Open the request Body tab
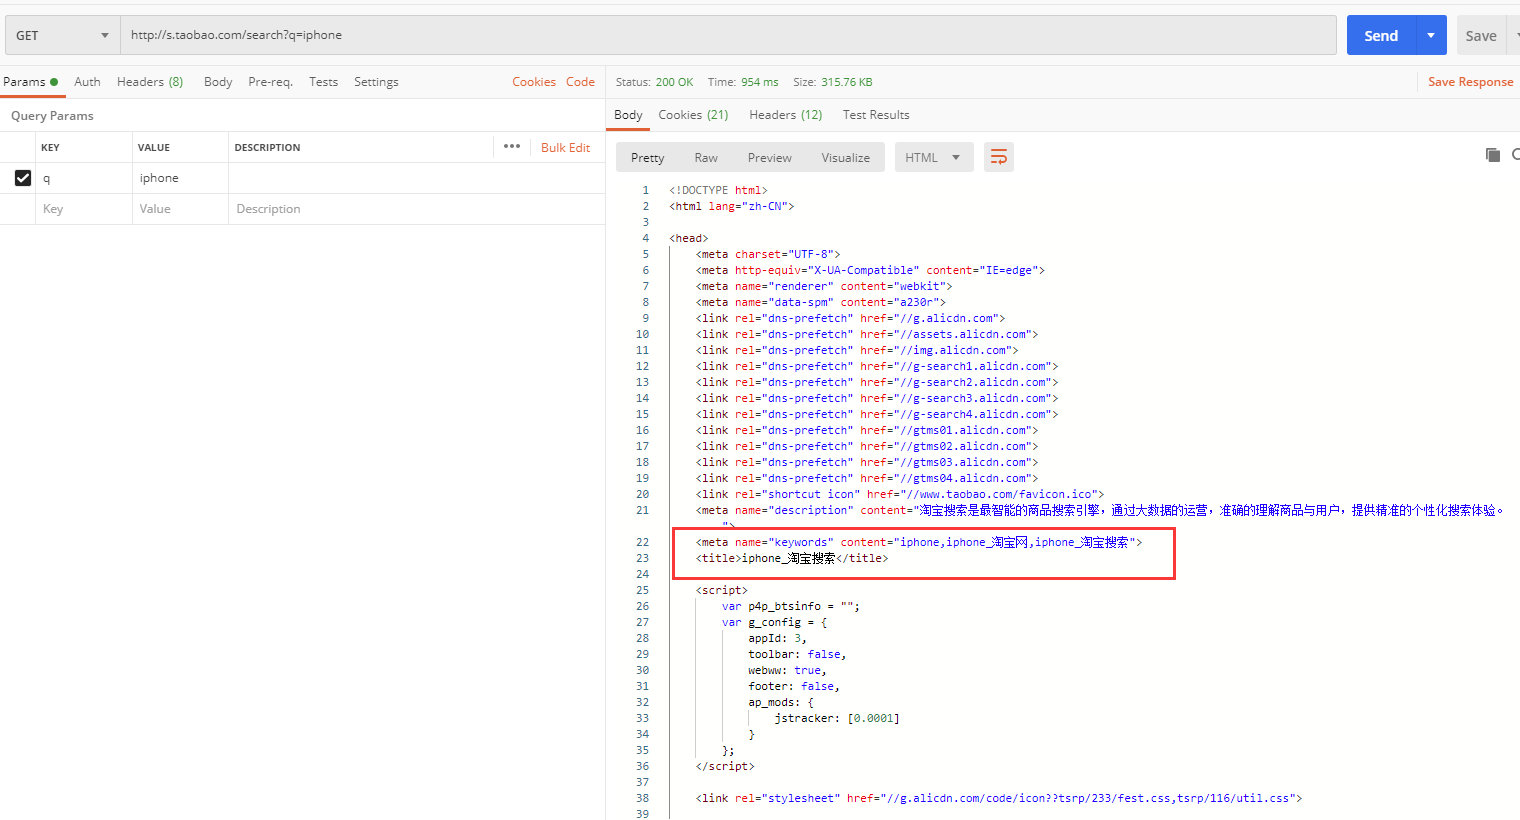Viewport: 1520px width, 820px height. pos(218,82)
